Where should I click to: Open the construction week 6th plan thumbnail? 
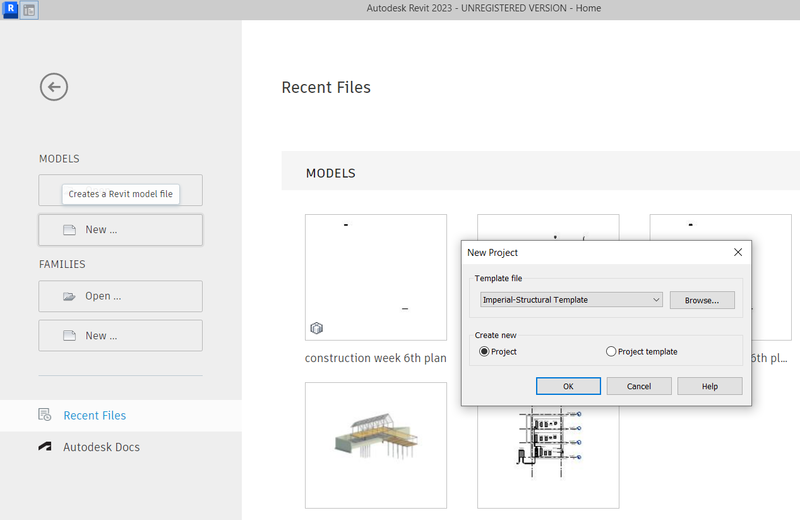click(x=376, y=277)
